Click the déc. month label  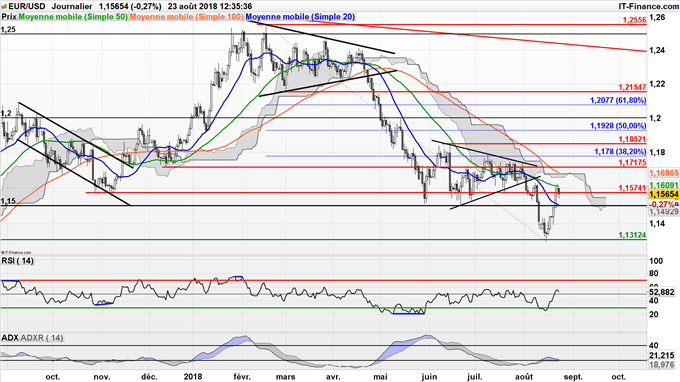pyautogui.click(x=150, y=377)
